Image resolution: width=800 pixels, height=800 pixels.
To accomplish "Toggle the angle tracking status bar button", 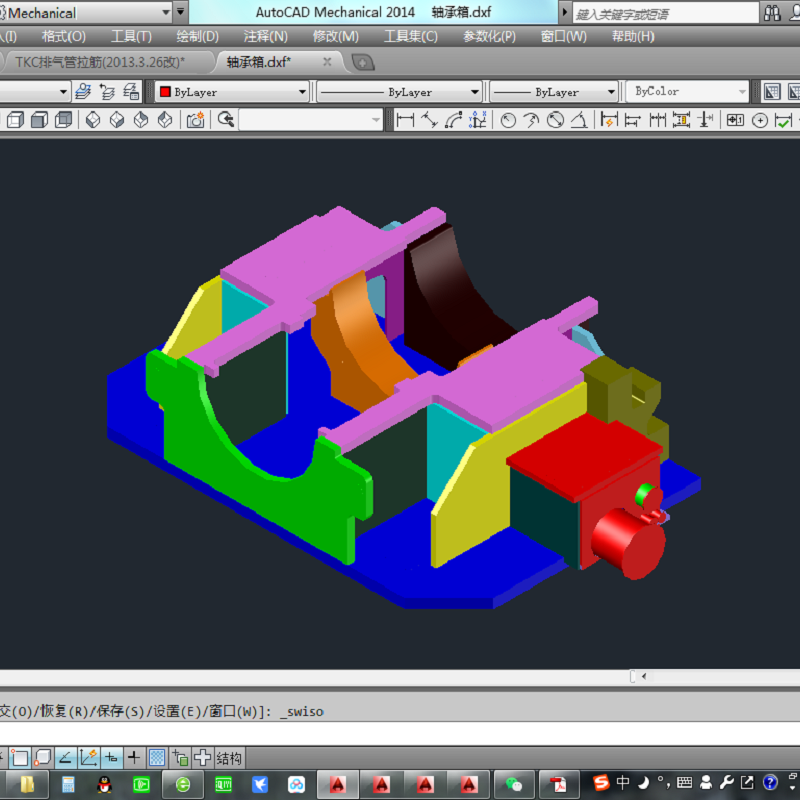I will (x=66, y=758).
